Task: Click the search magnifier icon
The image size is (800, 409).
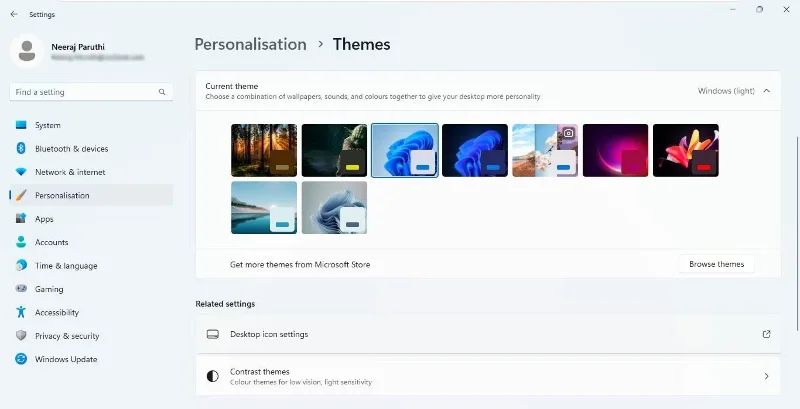Action: 162,92
